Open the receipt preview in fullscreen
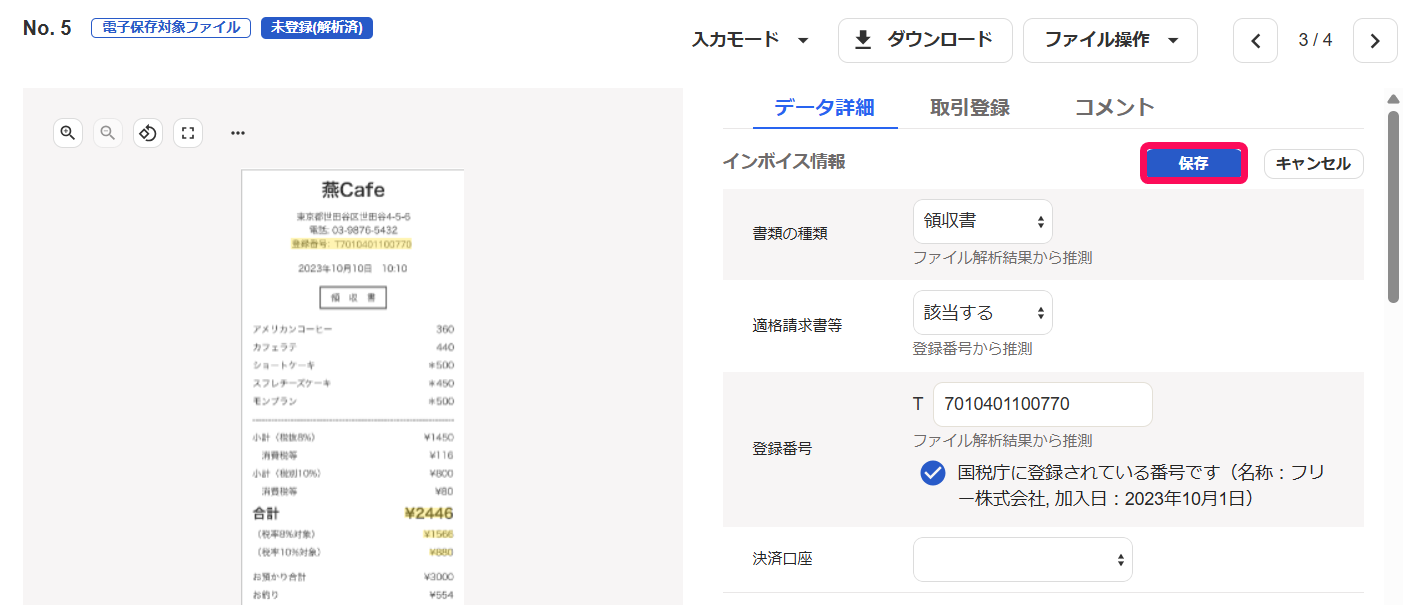 click(188, 133)
